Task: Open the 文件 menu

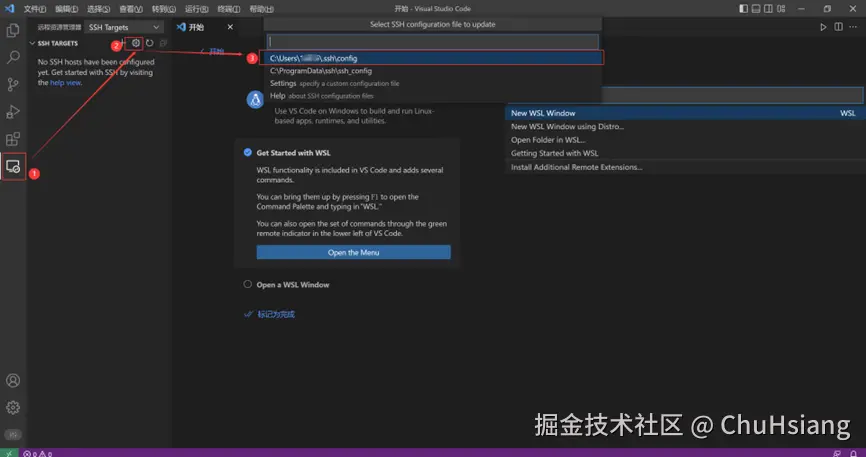Action: [x=34, y=9]
